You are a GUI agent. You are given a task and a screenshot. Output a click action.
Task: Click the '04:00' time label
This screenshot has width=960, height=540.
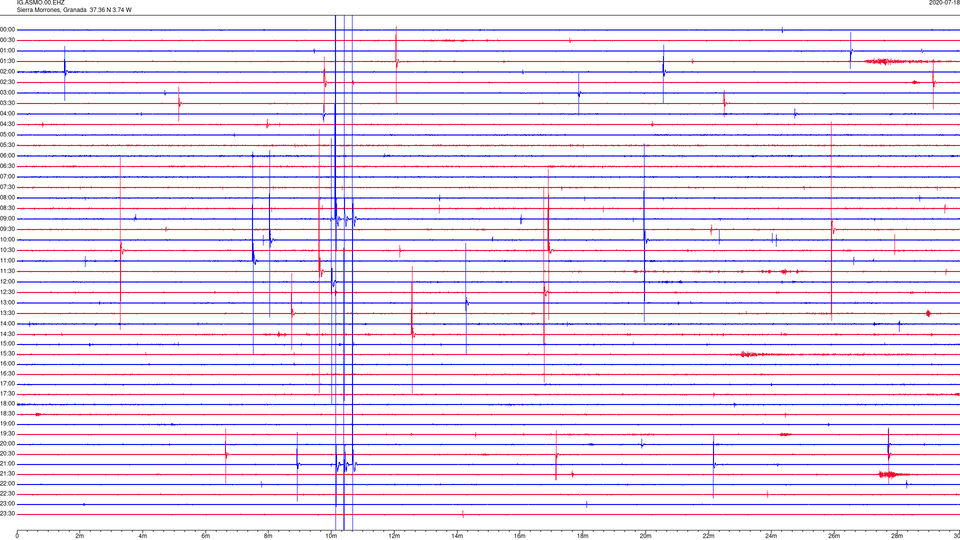[x=8, y=113]
